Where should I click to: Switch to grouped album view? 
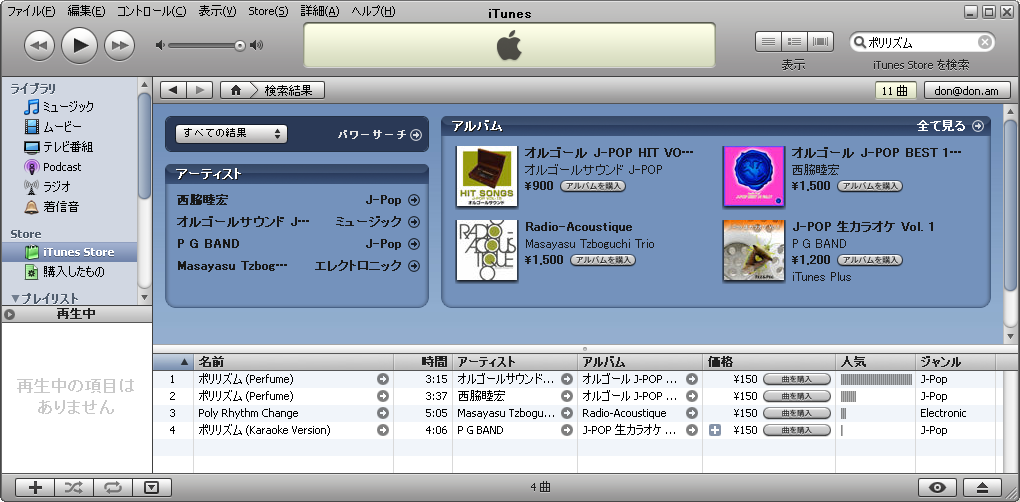tap(794, 42)
